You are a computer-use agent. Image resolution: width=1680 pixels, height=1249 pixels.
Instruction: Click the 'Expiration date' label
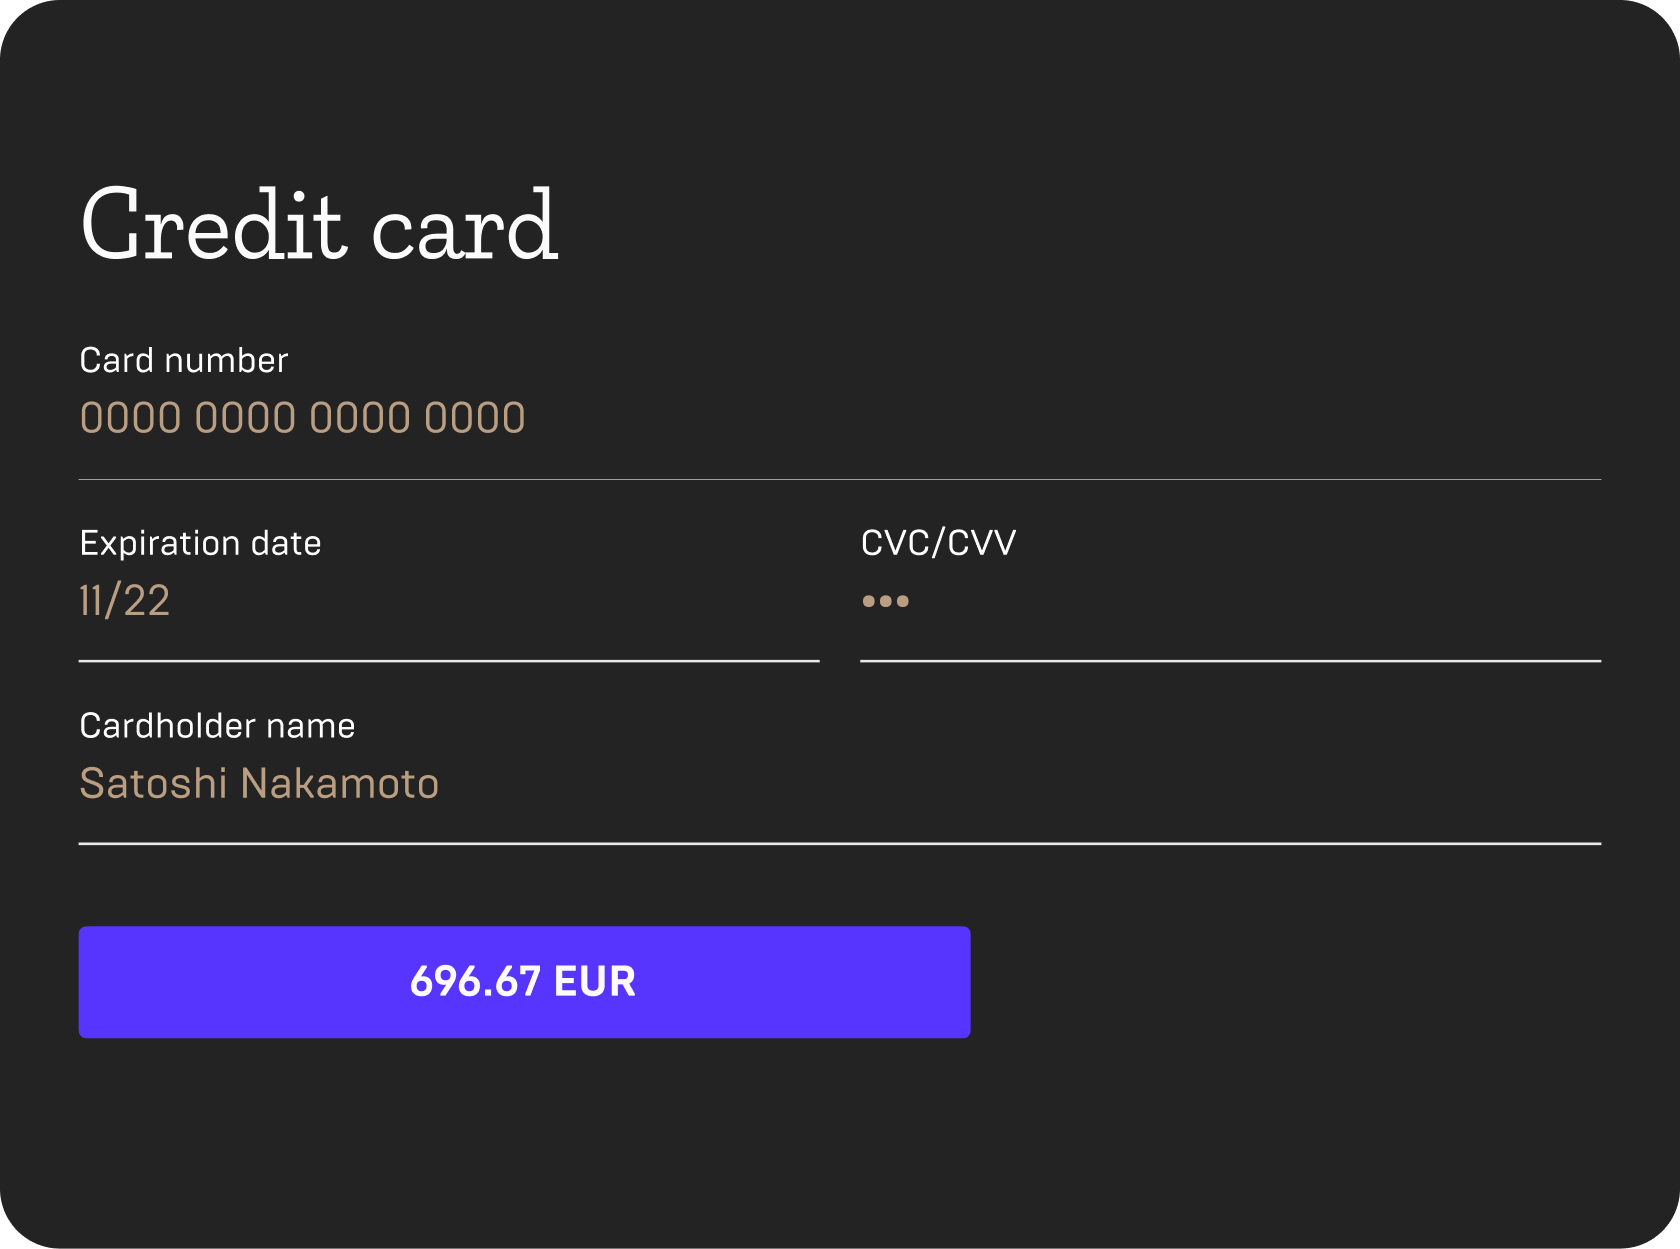tap(200, 543)
